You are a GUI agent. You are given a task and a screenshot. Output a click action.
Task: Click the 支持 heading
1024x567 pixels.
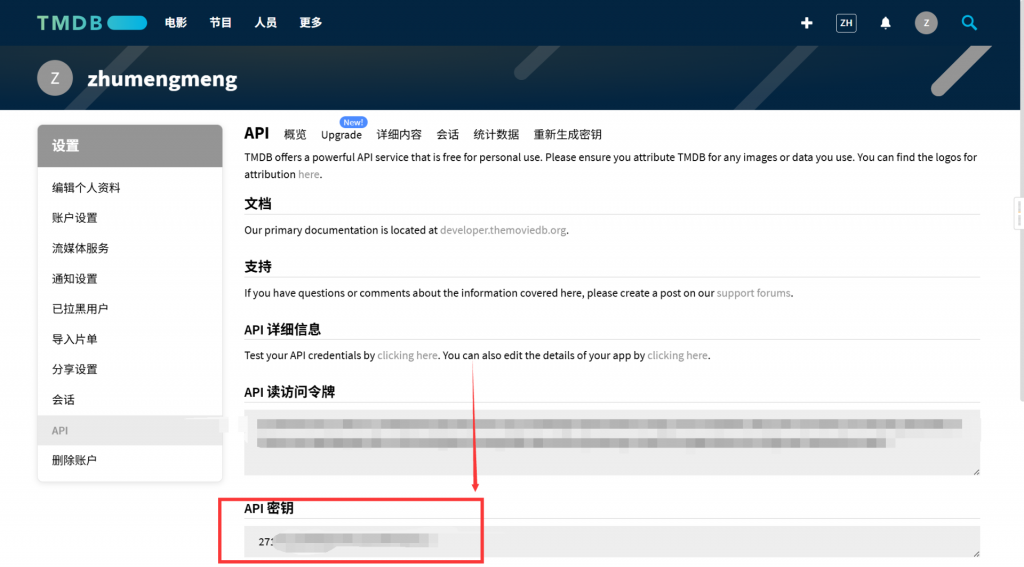click(x=258, y=267)
